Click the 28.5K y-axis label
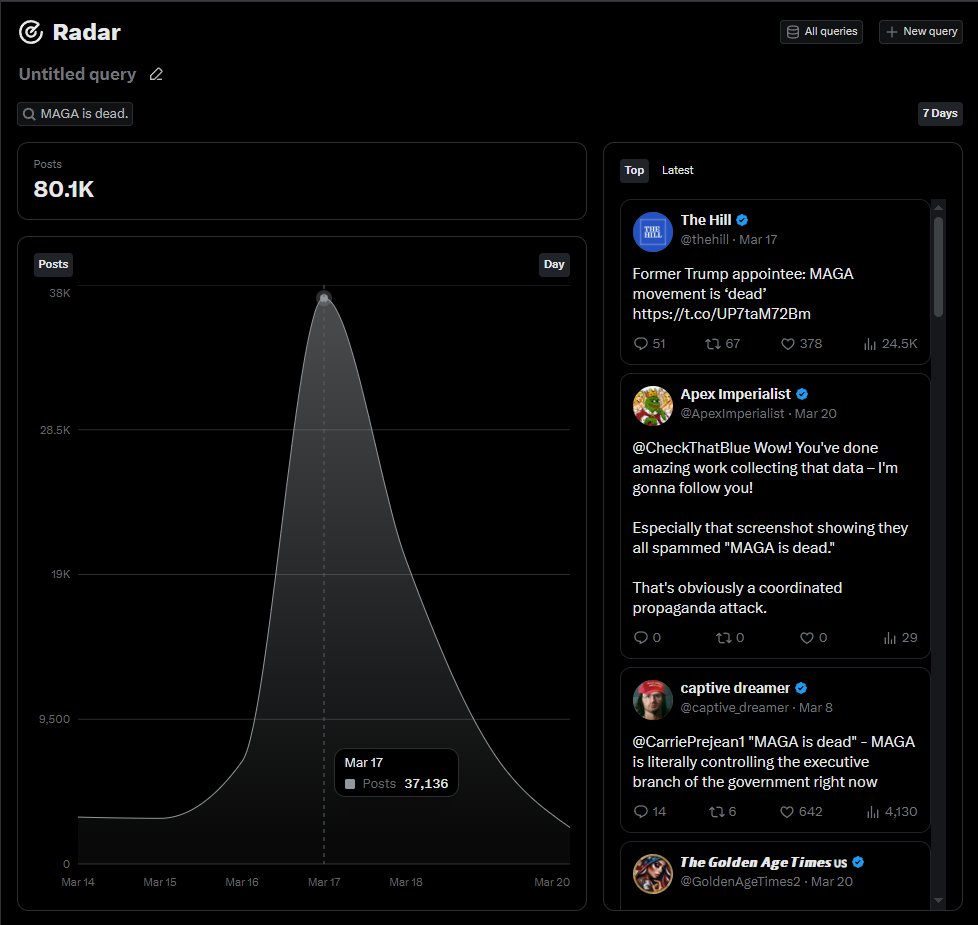 [55, 430]
